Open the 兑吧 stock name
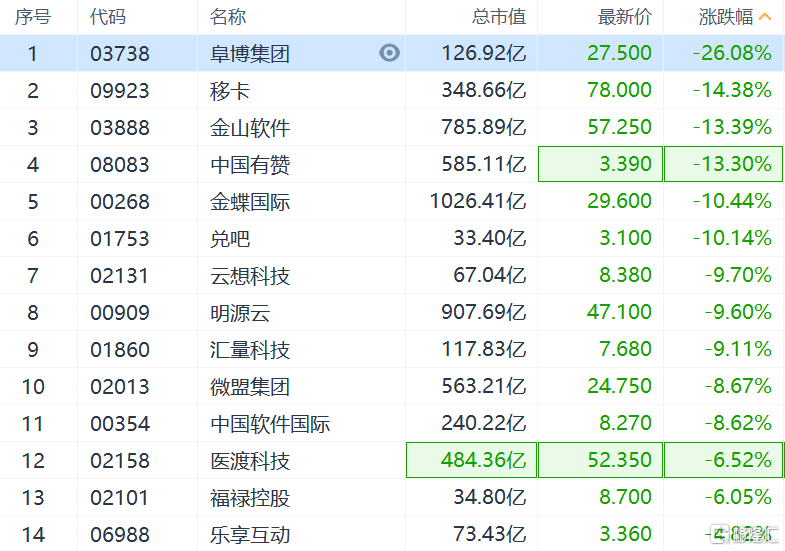Viewport: 785px width, 551px height. pos(230,239)
